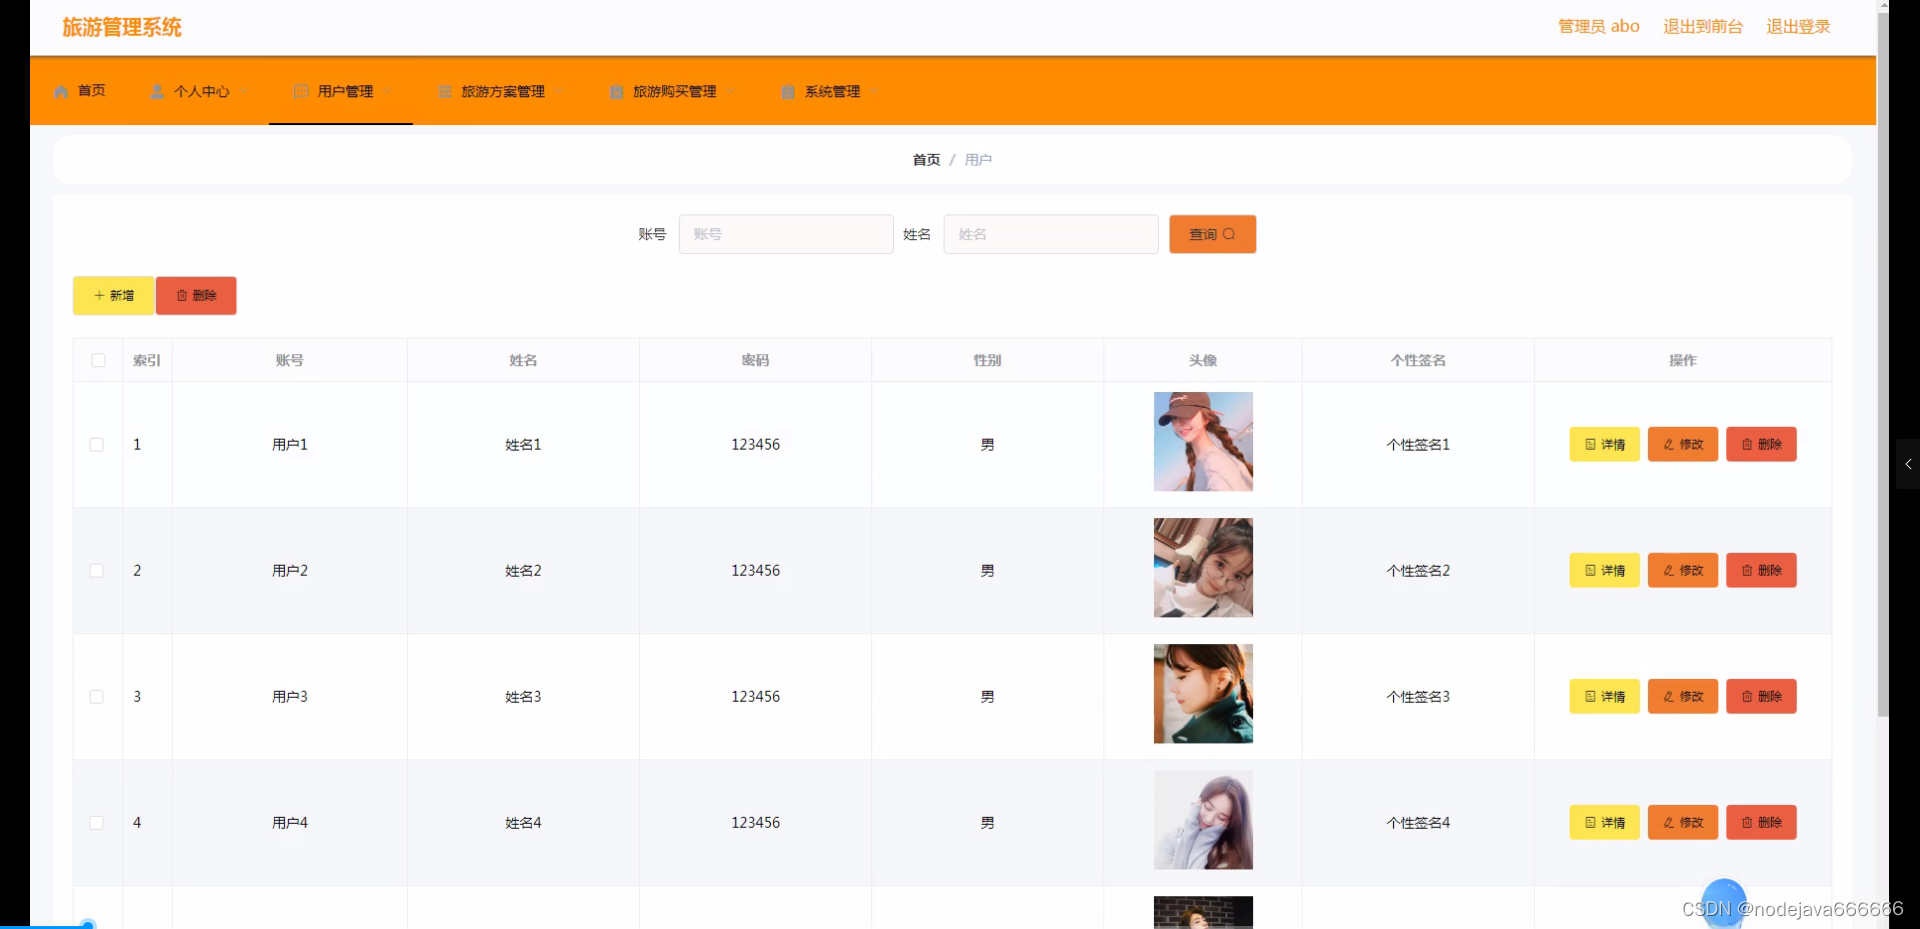Click the 旅游管理系统 title
Viewport: 1920px width, 929px height.
(122, 27)
